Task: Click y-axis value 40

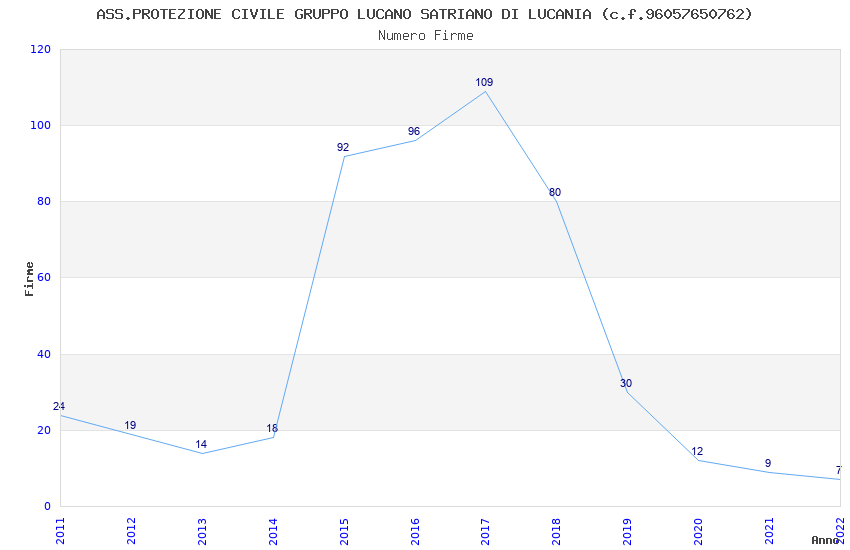Action: 44,354
